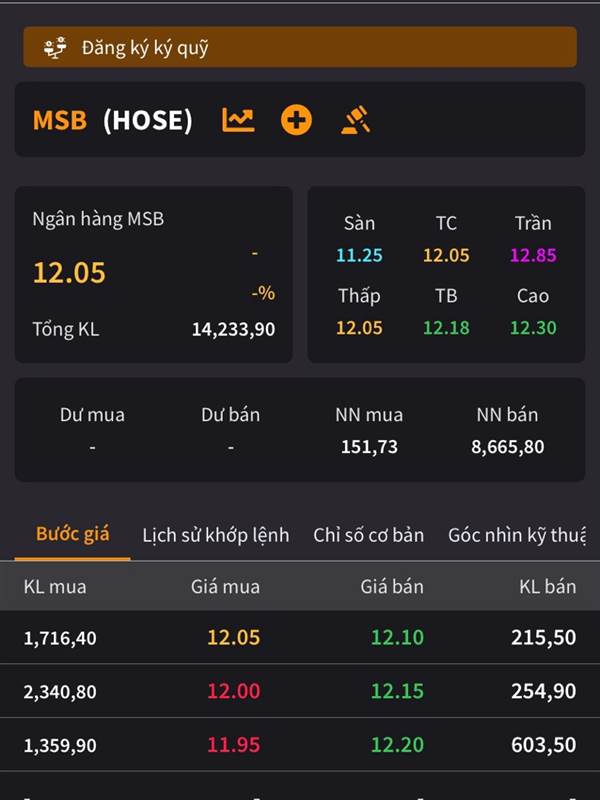600x800 pixels.
Task: Open the MSB price chart icon
Action: [x=238, y=120]
